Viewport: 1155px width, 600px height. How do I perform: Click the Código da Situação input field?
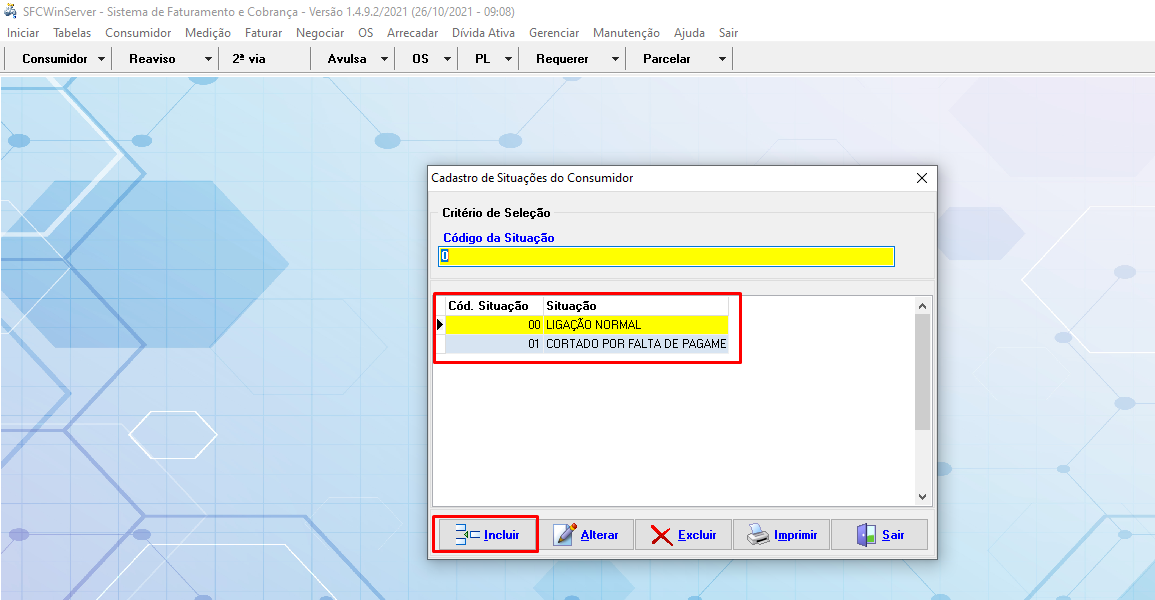click(x=666, y=256)
